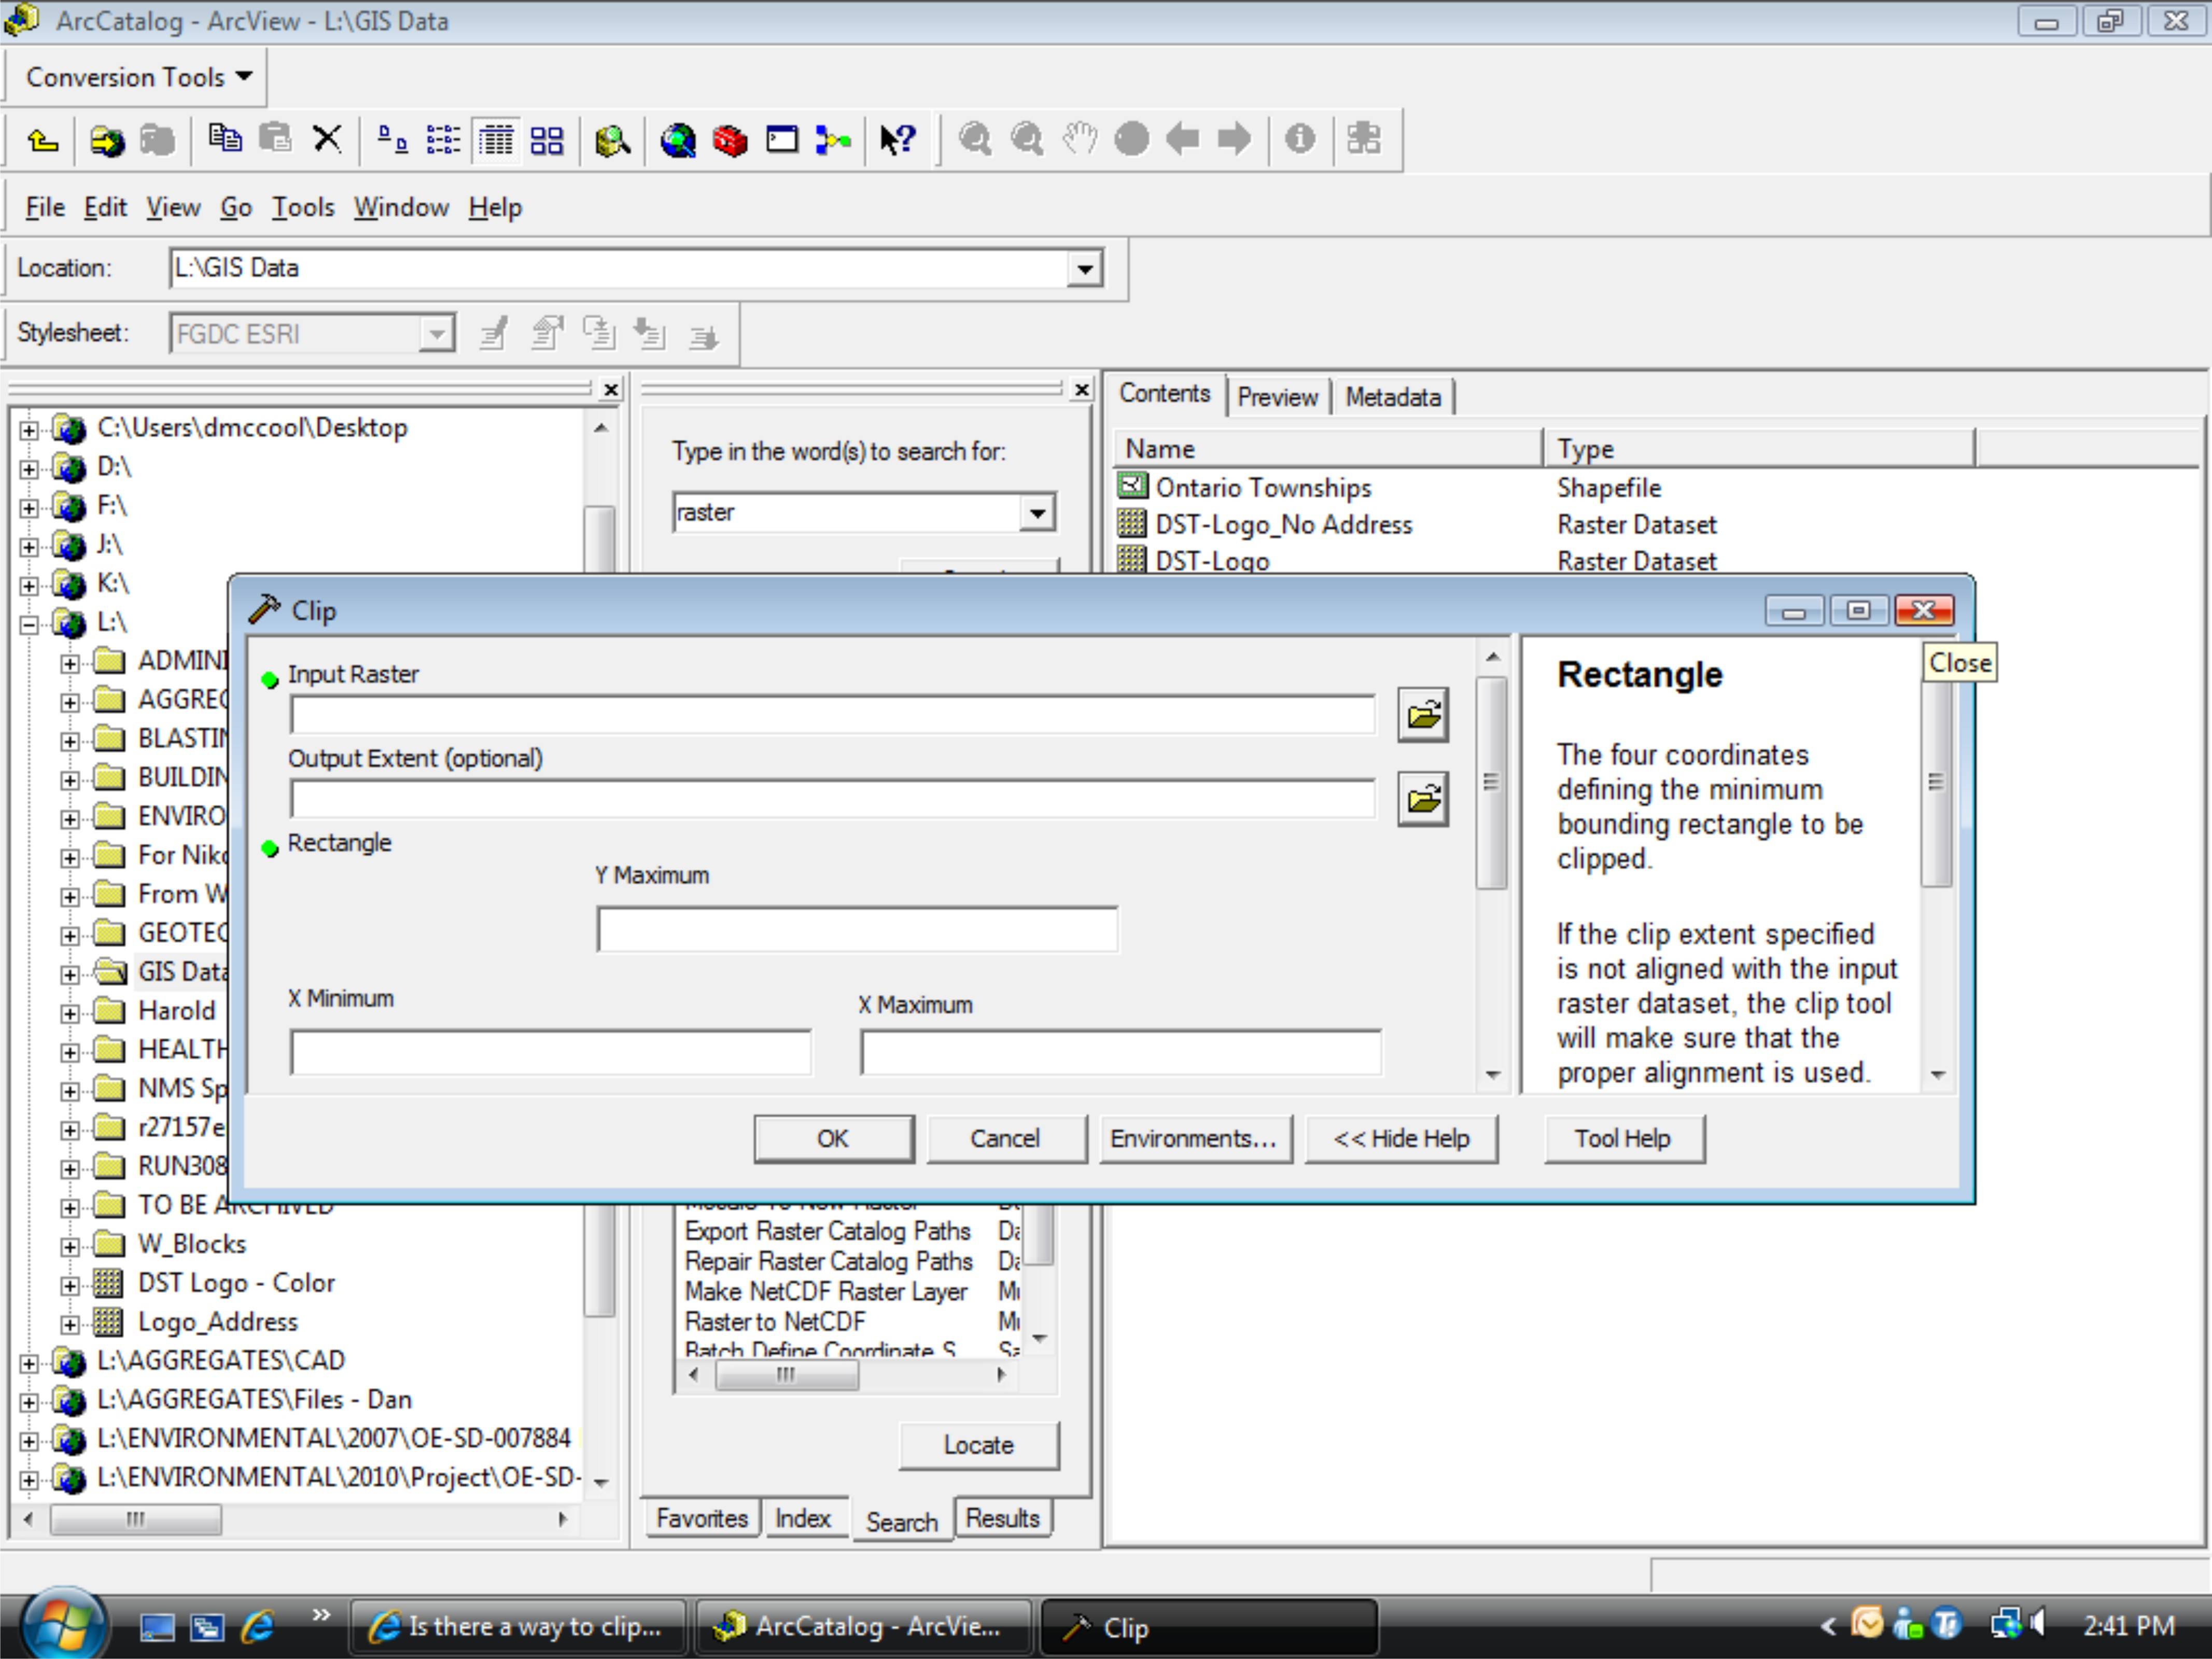Image resolution: width=2212 pixels, height=1659 pixels.
Task: Switch Contents view to Thumbnails
Action: [x=547, y=139]
